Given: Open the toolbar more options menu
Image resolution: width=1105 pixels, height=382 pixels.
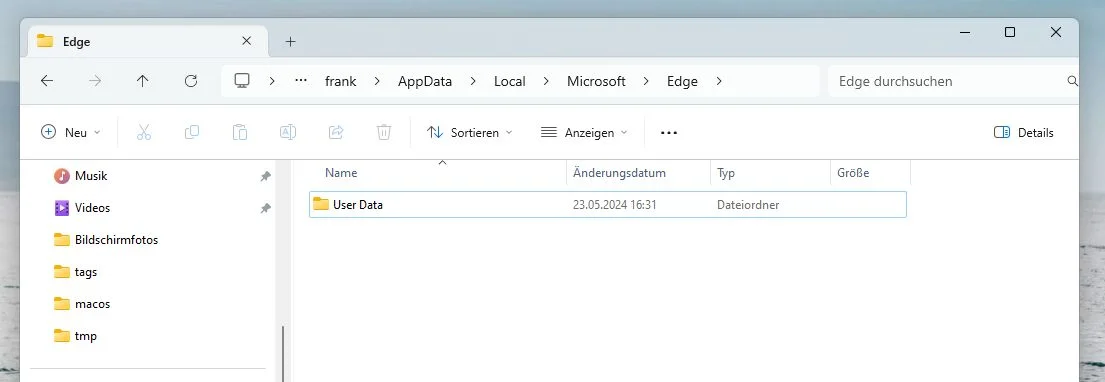Looking at the screenshot, I should [669, 133].
